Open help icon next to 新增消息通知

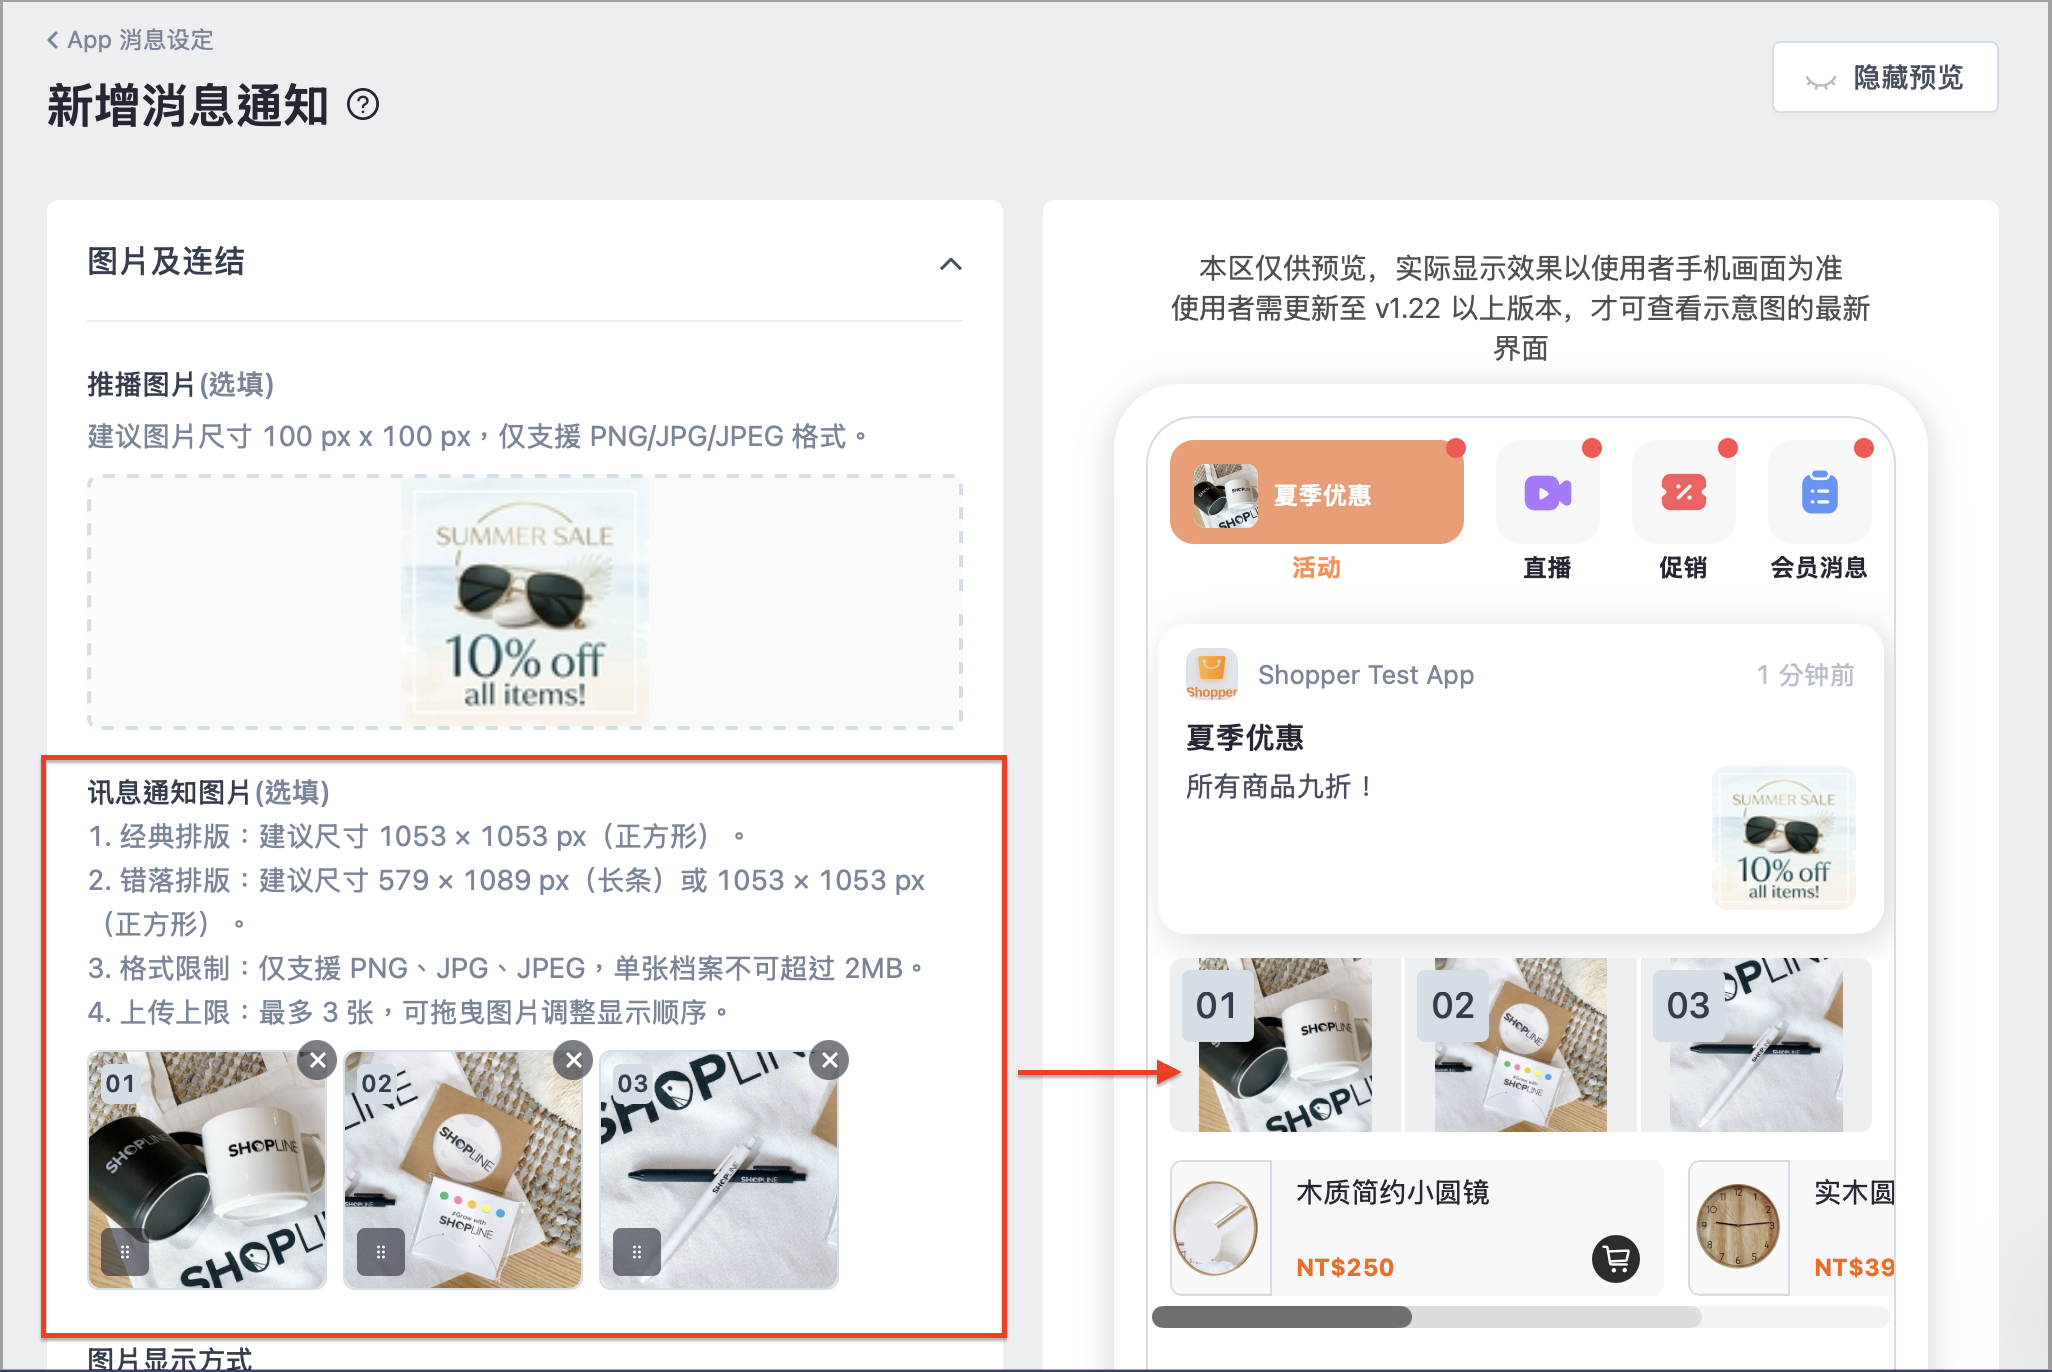363,104
